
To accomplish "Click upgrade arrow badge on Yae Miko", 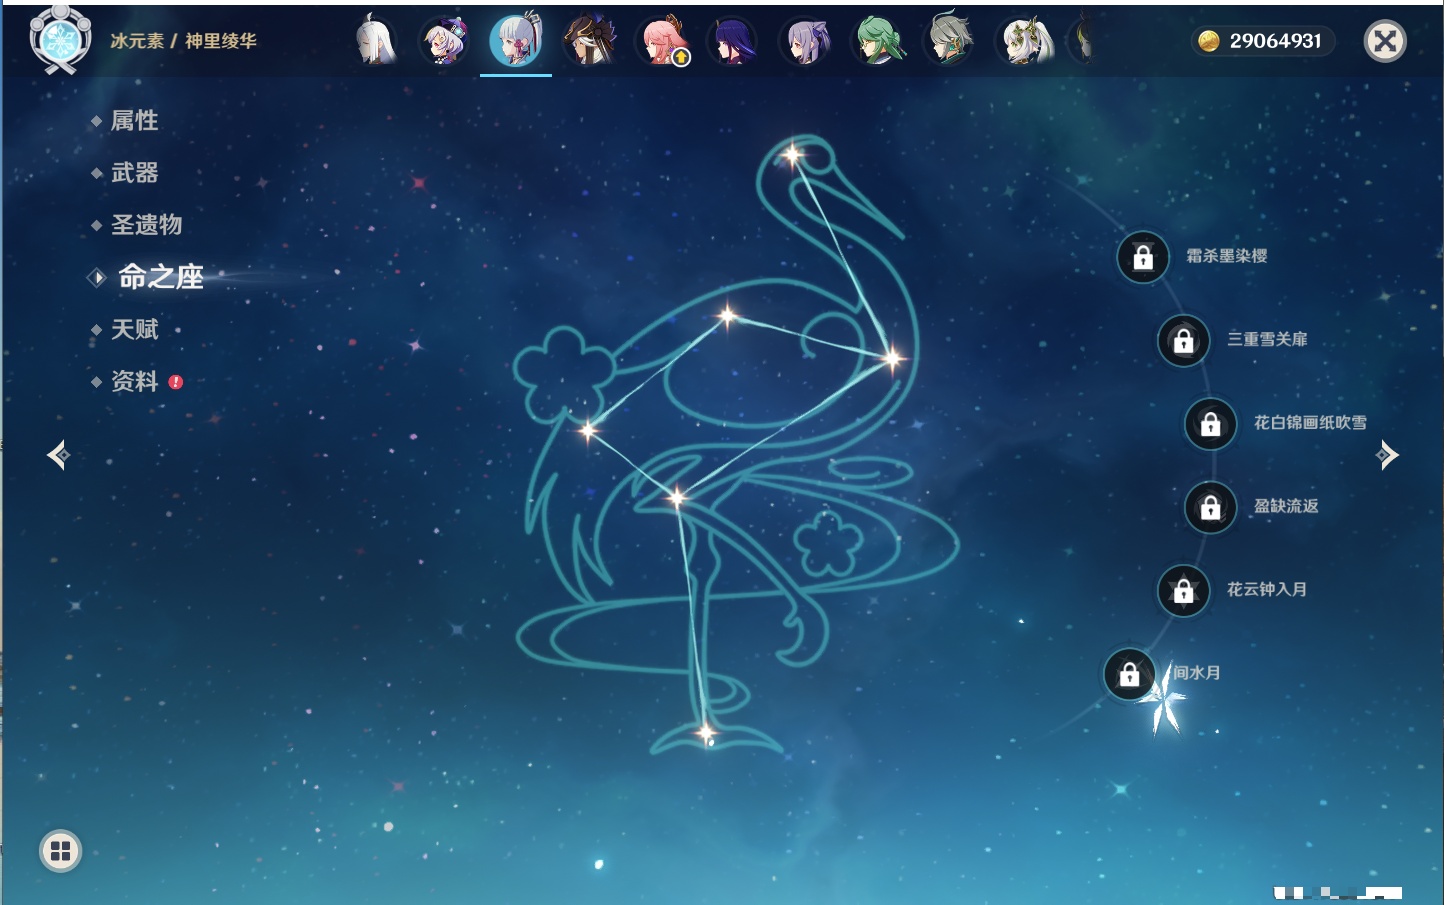I will (x=681, y=57).
